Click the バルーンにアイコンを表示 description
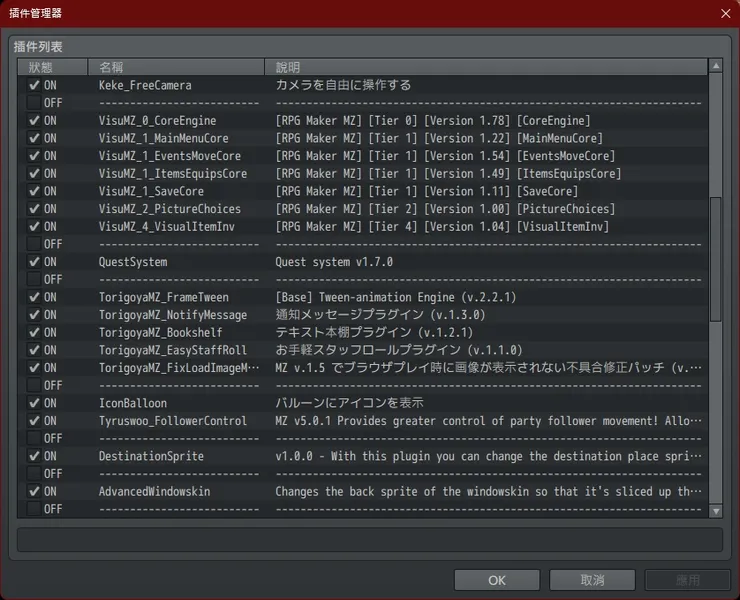The image size is (740, 600). [x=349, y=403]
